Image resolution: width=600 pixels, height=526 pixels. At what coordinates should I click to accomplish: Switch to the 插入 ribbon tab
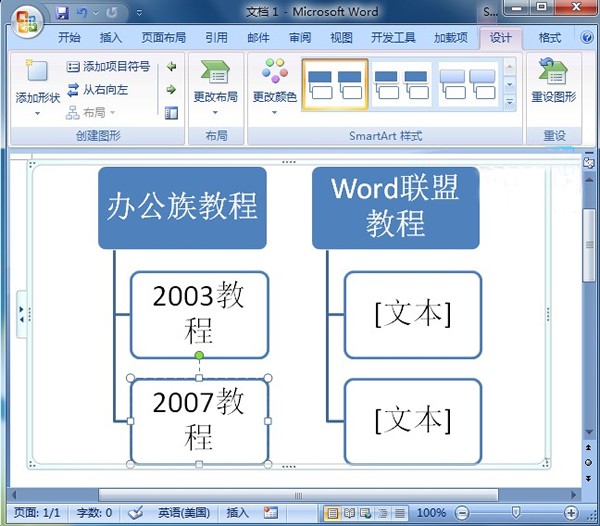click(111, 37)
